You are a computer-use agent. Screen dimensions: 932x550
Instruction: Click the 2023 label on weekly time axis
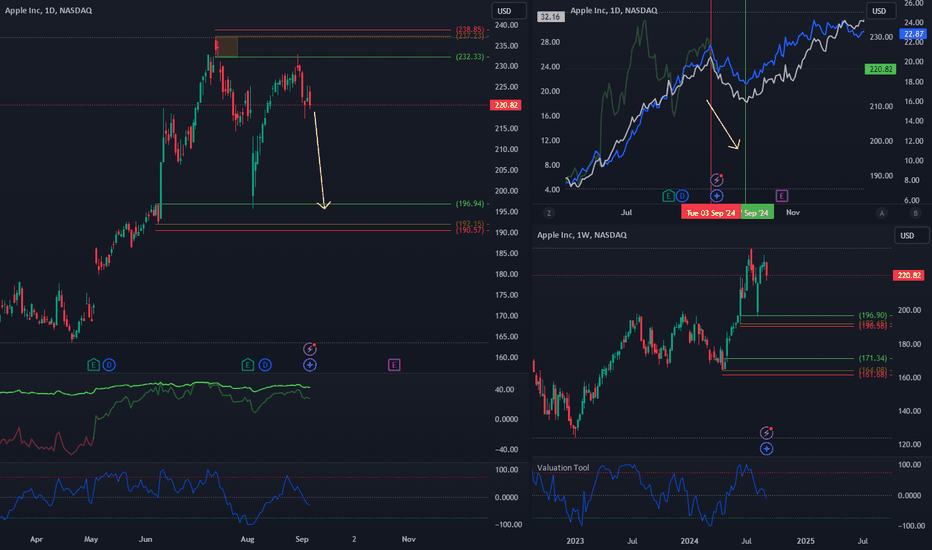(x=575, y=541)
